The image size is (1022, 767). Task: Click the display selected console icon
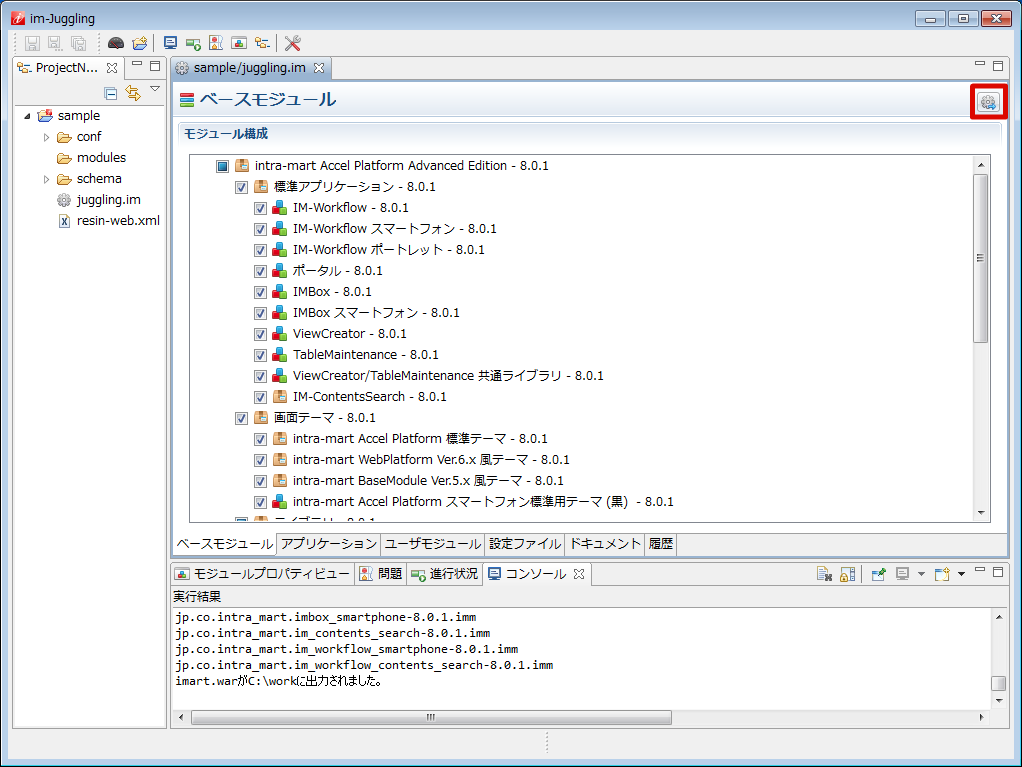(x=903, y=574)
